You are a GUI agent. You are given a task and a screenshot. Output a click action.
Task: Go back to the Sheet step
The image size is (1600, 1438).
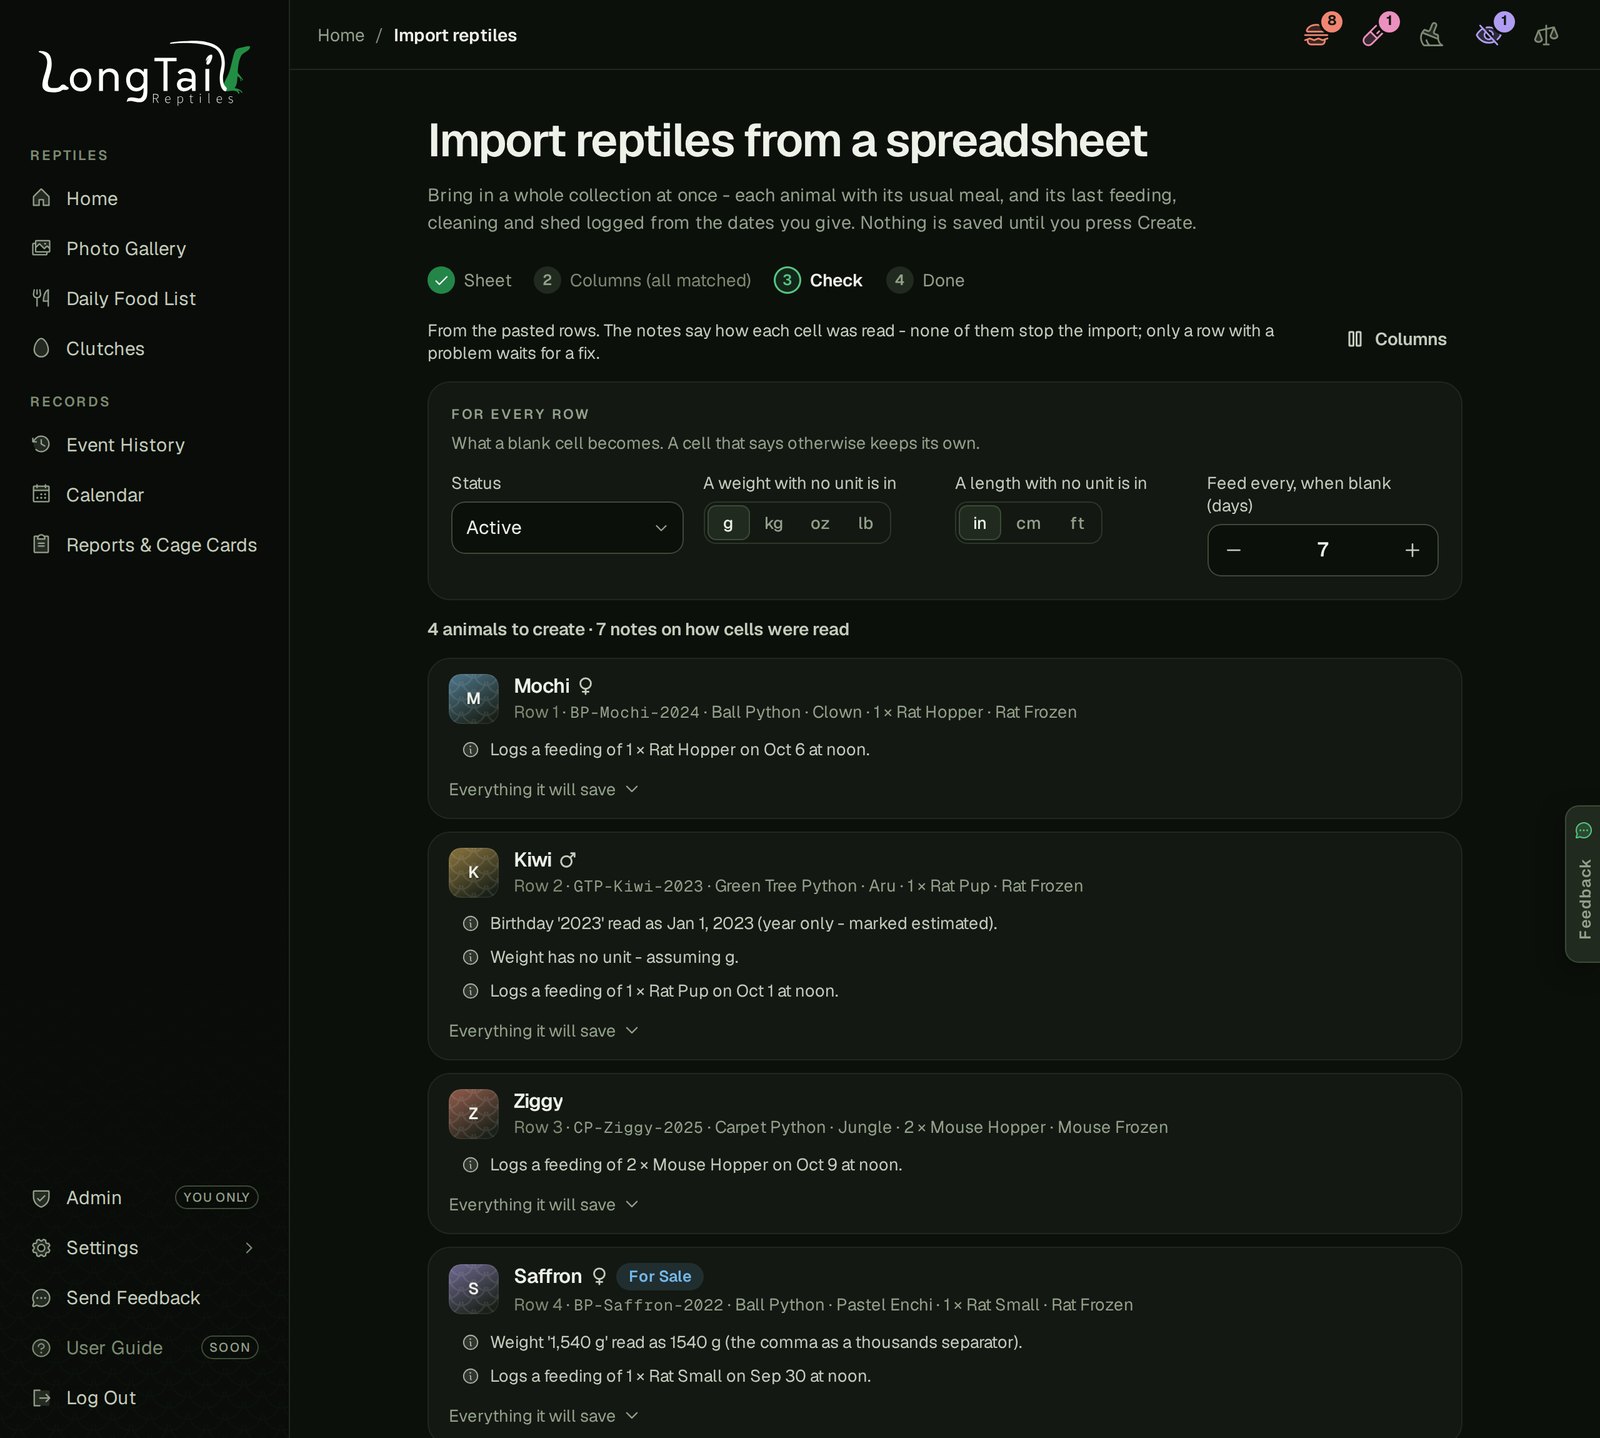coord(469,280)
